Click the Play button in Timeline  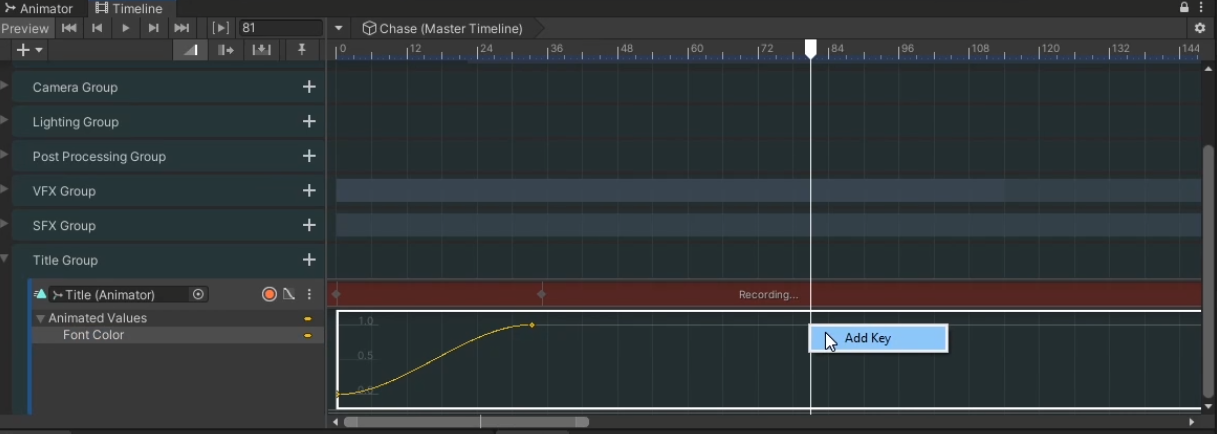tap(125, 28)
